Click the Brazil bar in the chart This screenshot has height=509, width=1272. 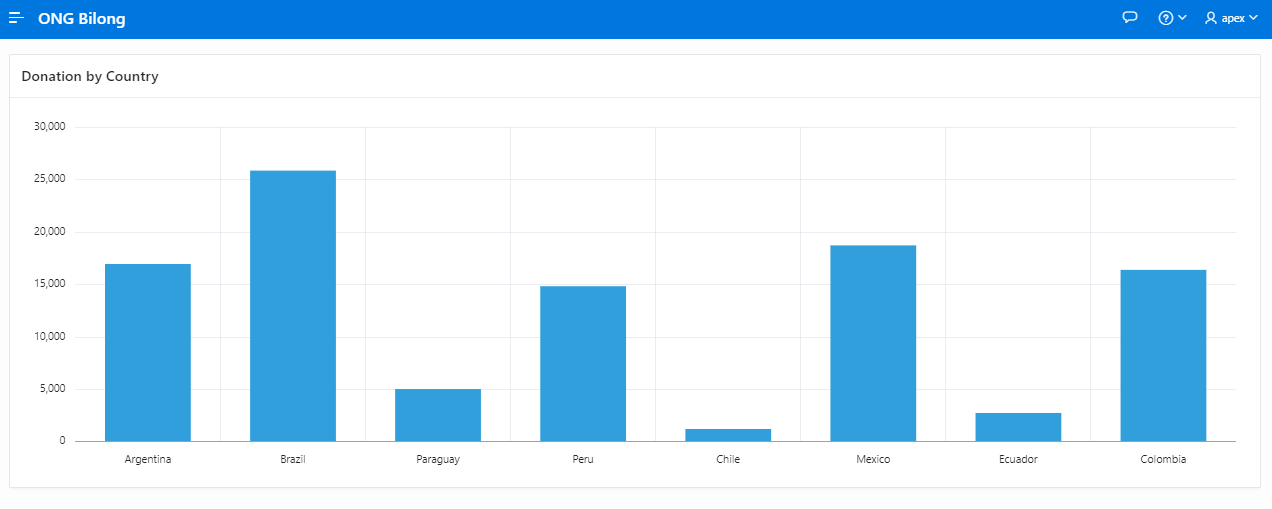click(x=293, y=306)
